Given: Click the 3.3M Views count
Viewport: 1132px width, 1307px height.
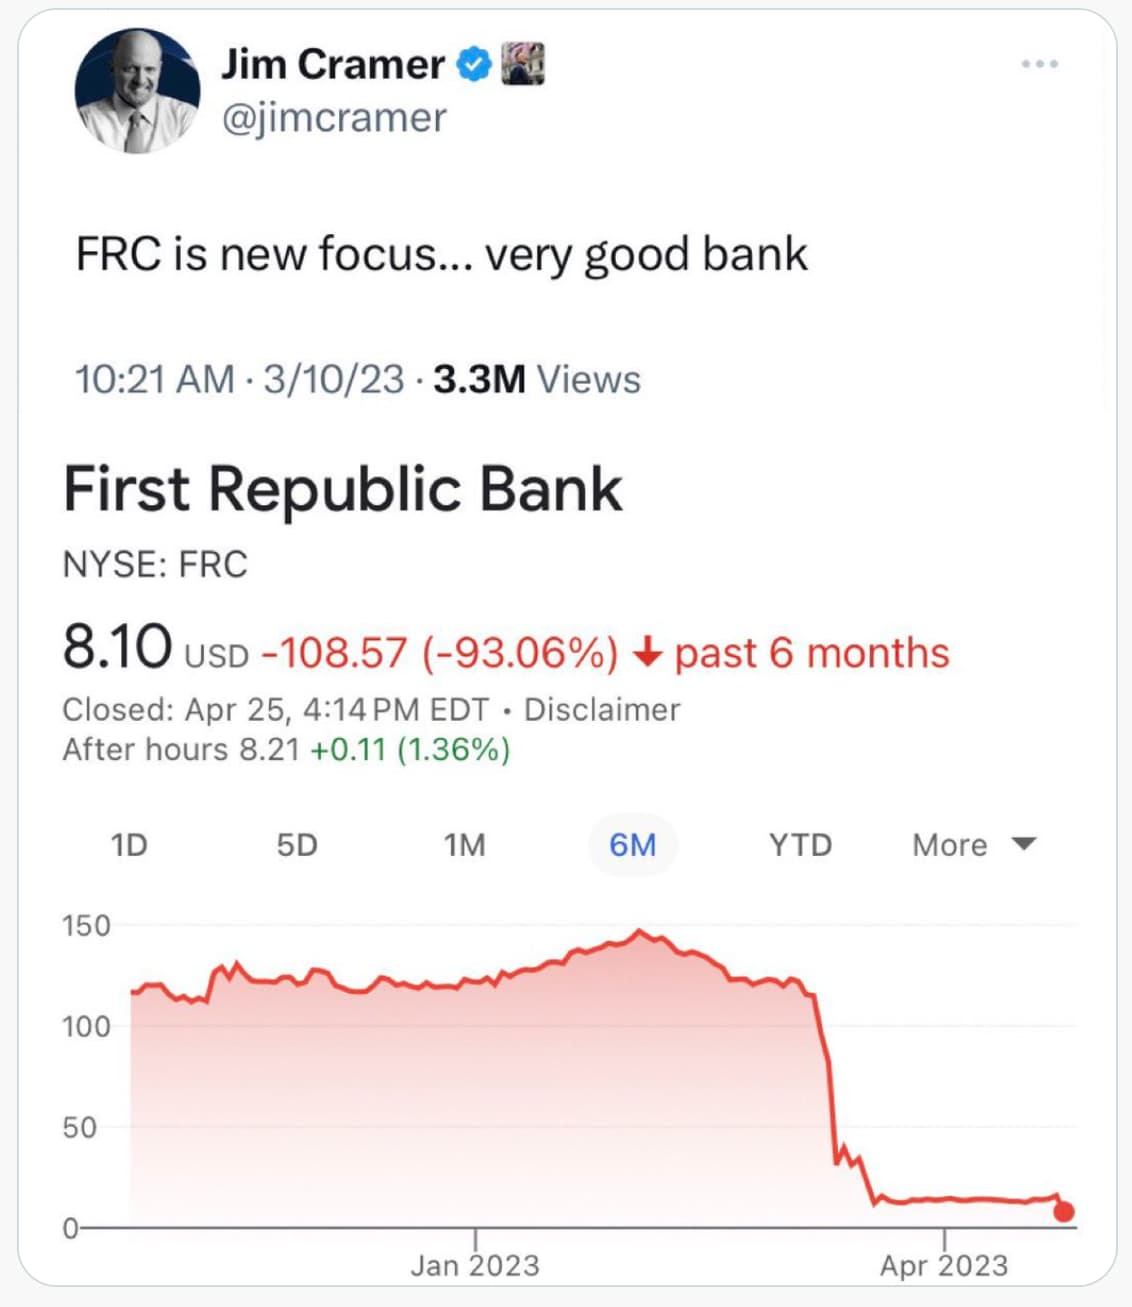Looking at the screenshot, I should coord(537,380).
